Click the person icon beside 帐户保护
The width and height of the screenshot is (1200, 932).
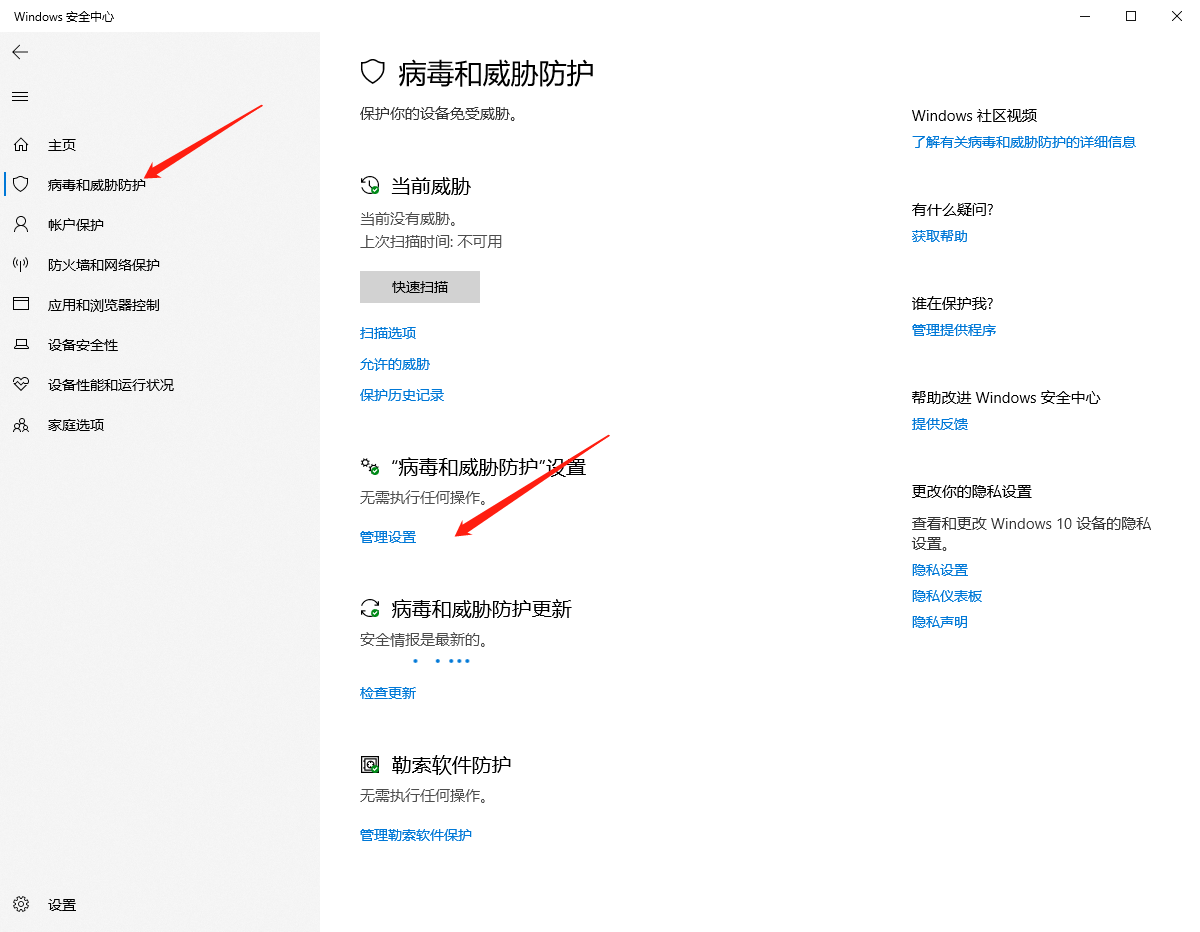point(21,225)
